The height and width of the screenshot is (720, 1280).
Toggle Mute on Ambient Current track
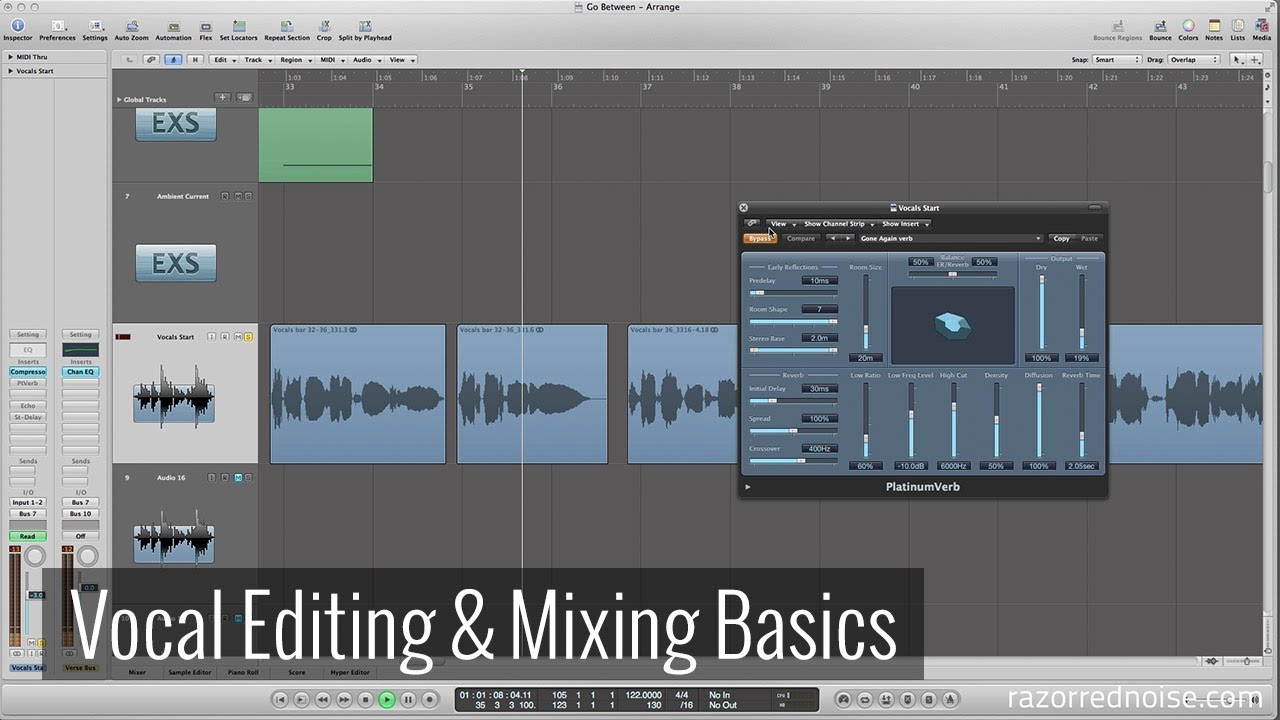pyautogui.click(x=237, y=196)
